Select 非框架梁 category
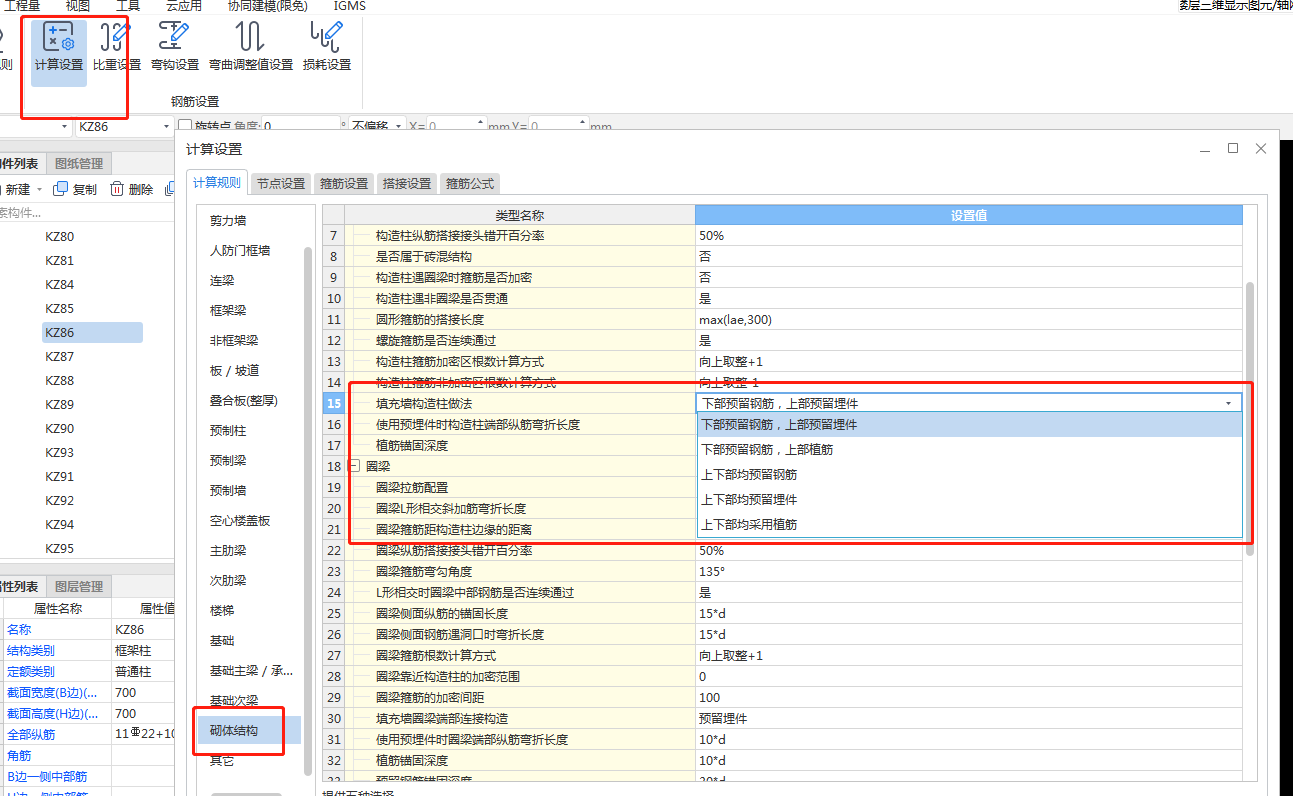The image size is (1293, 796). click(234, 341)
